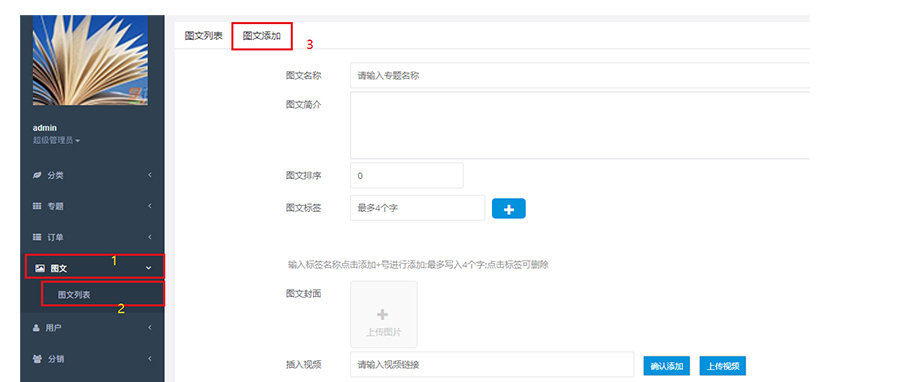Expand the 专题 menu chevron
Screen dimensions: 924x382
click(150, 206)
